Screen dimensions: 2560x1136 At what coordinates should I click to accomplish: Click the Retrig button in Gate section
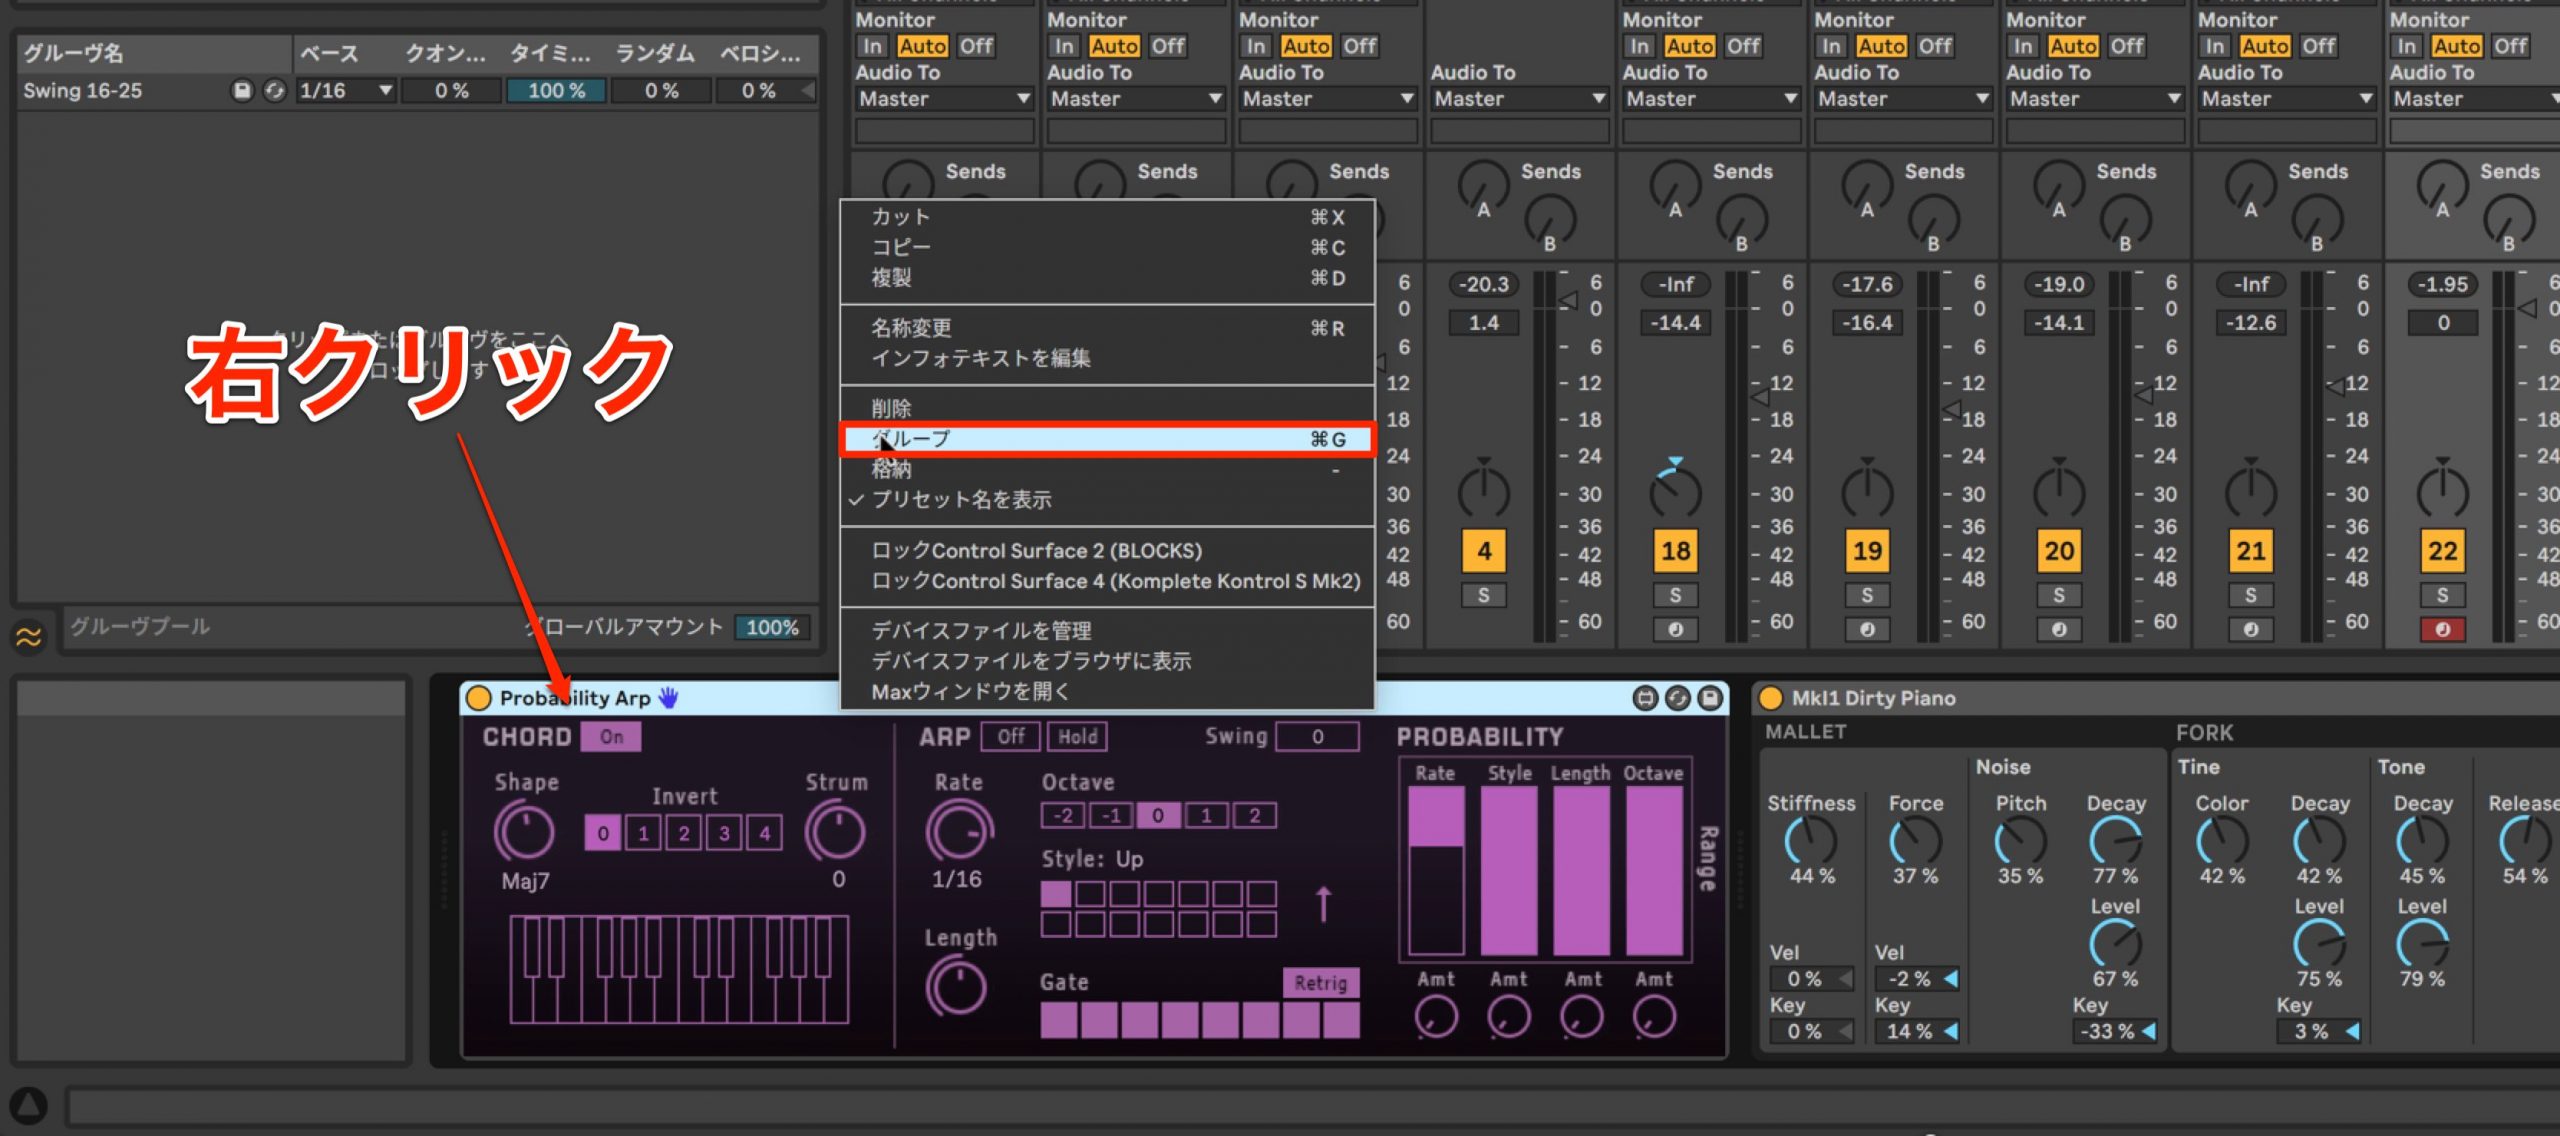[x=1320, y=983]
